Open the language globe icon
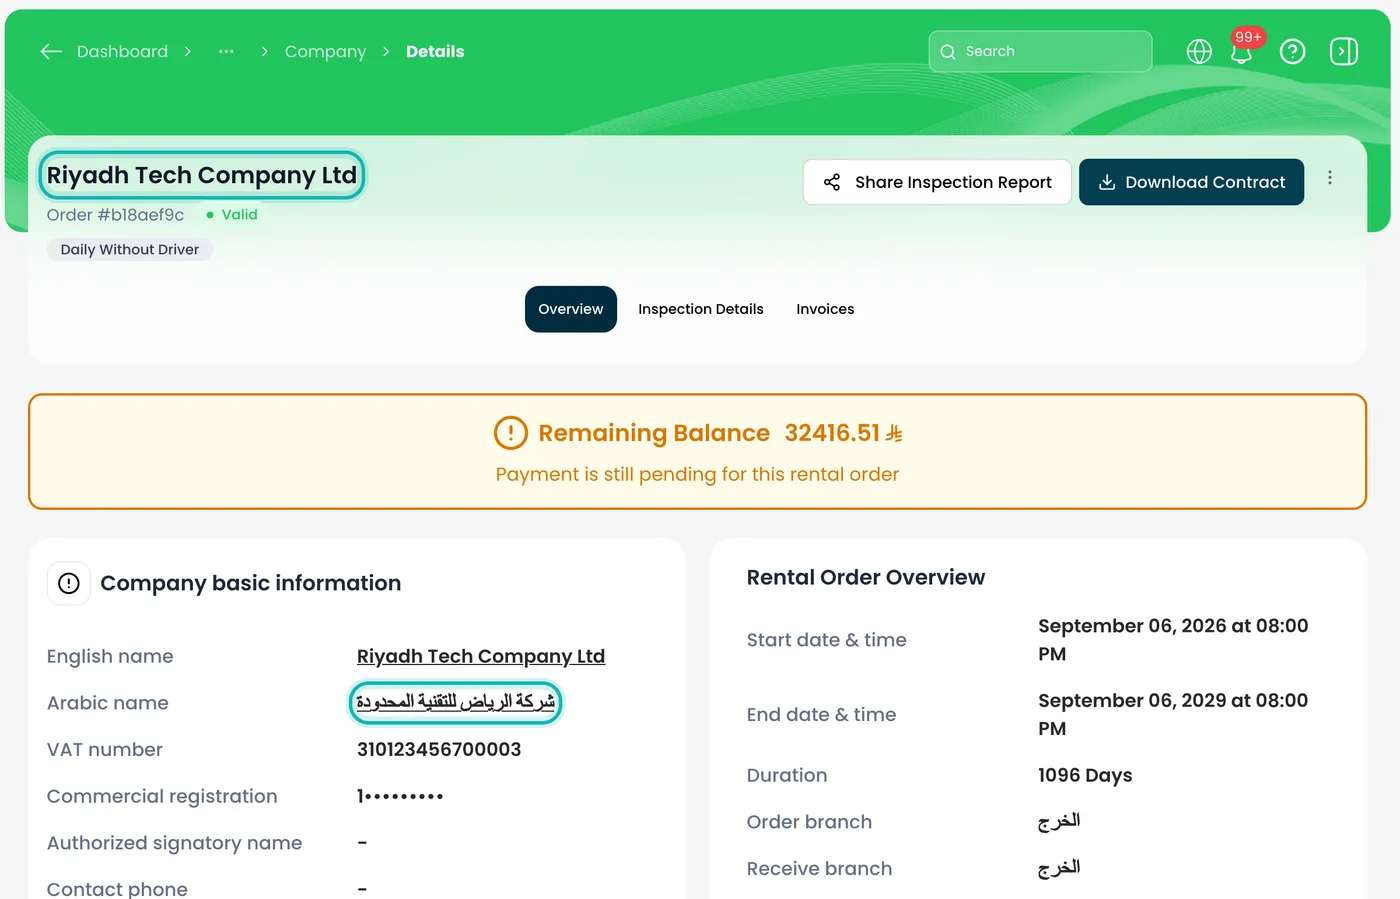The height and width of the screenshot is (899, 1400). pyautogui.click(x=1199, y=51)
